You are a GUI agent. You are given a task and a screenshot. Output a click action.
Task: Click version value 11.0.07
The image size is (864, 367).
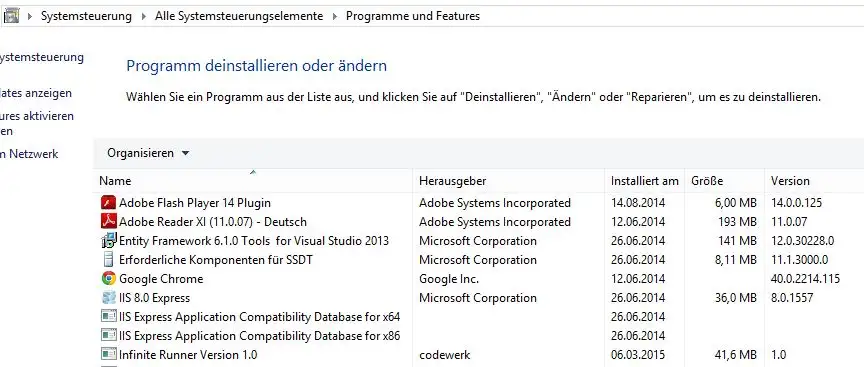tap(789, 222)
